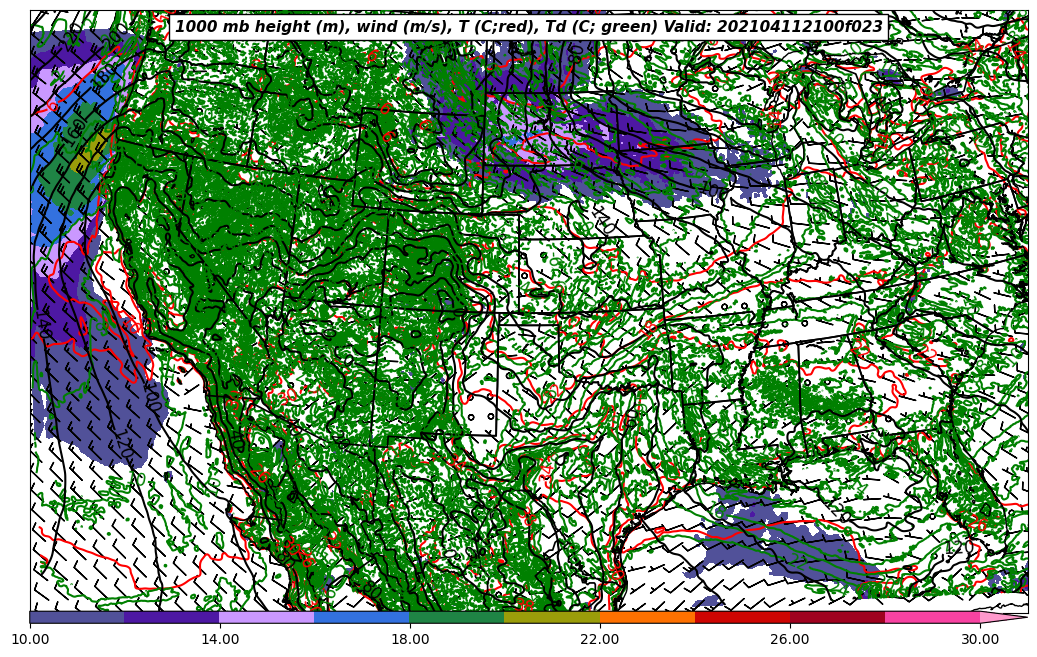Click the 10.00 colorbar tick label
The width and height of the screenshot is (1037, 657).
point(30,638)
